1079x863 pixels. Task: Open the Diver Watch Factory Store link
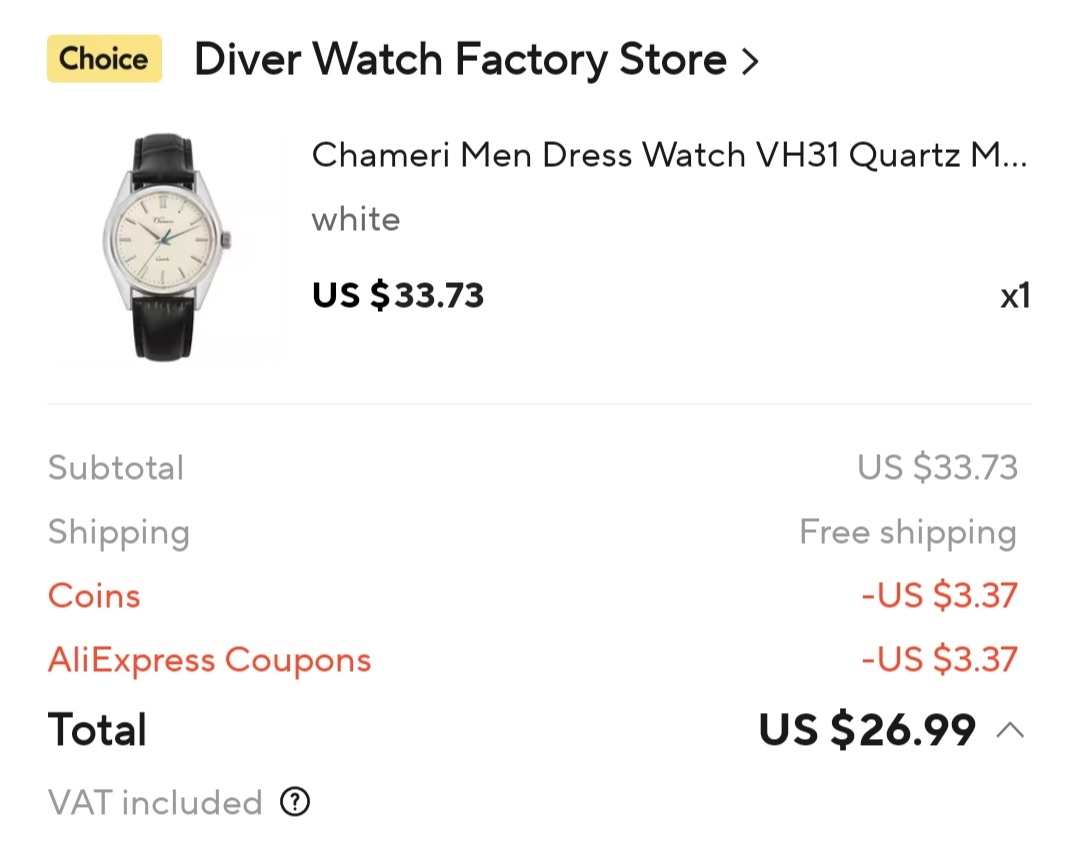coord(460,60)
